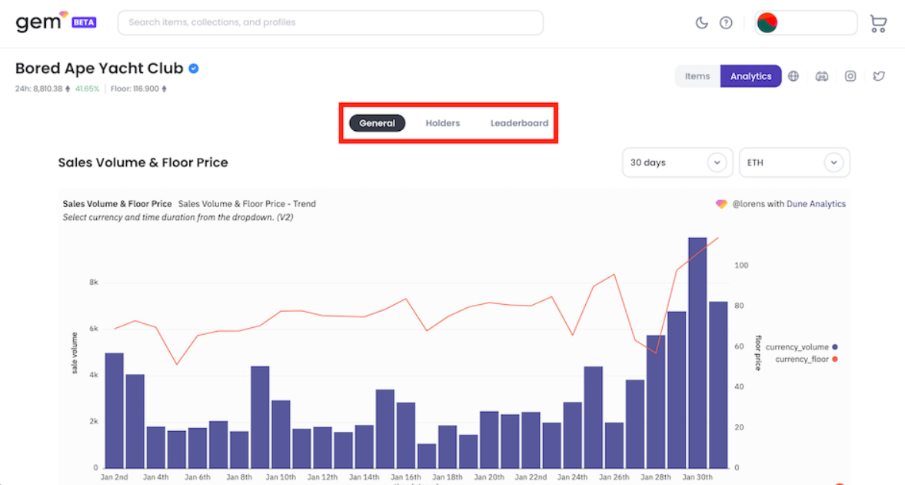Screen dimensions: 905x485
Task: Click the currency_volume purple legend dot
Action: point(835,347)
